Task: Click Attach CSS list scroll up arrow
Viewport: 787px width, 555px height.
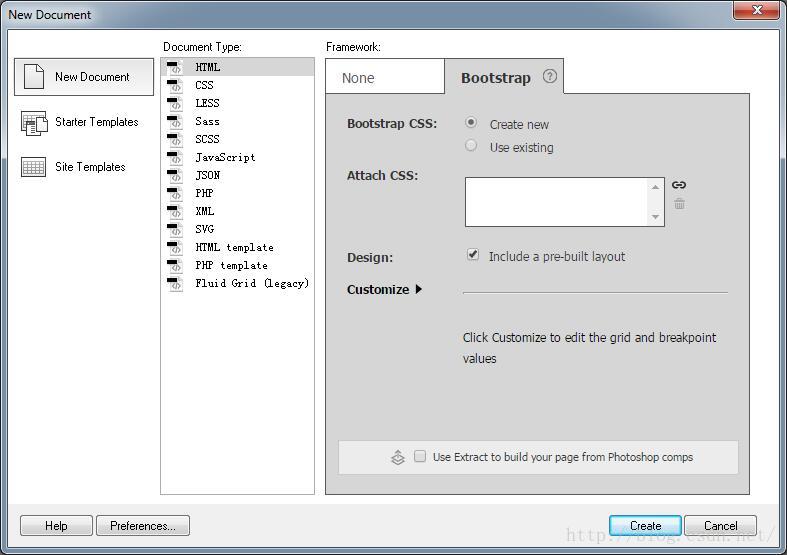Action: point(655,187)
